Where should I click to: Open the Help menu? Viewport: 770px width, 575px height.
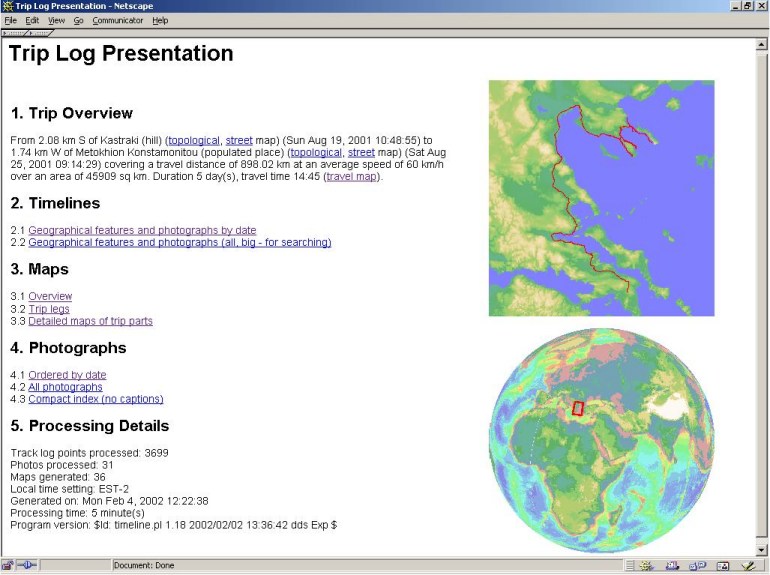tap(160, 20)
